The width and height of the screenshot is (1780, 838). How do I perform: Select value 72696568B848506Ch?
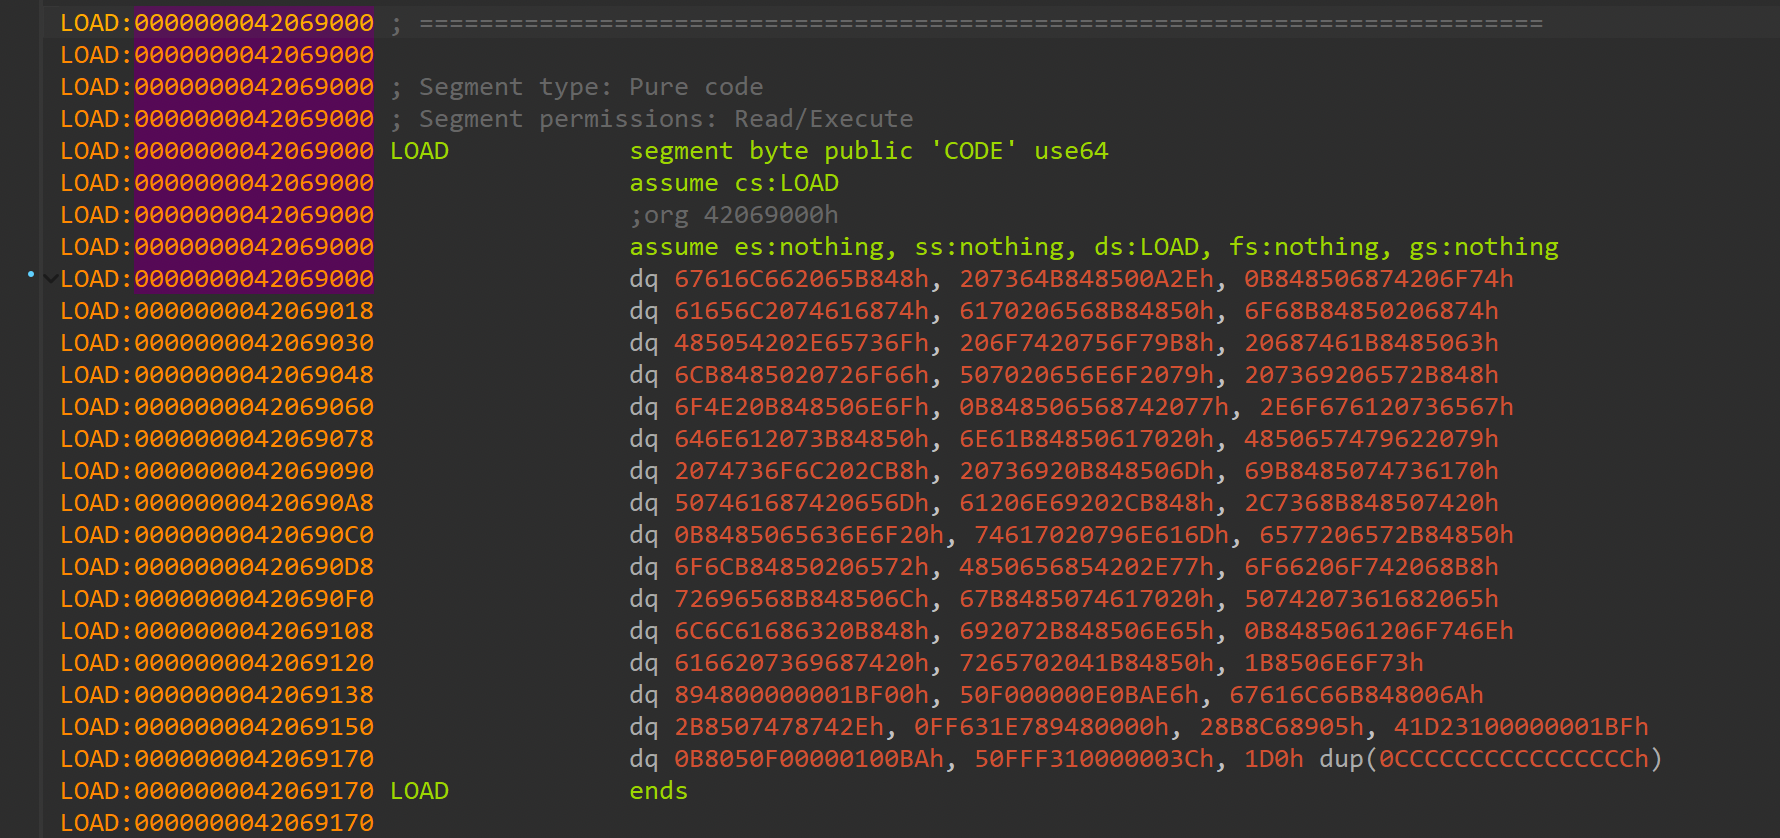(801, 599)
